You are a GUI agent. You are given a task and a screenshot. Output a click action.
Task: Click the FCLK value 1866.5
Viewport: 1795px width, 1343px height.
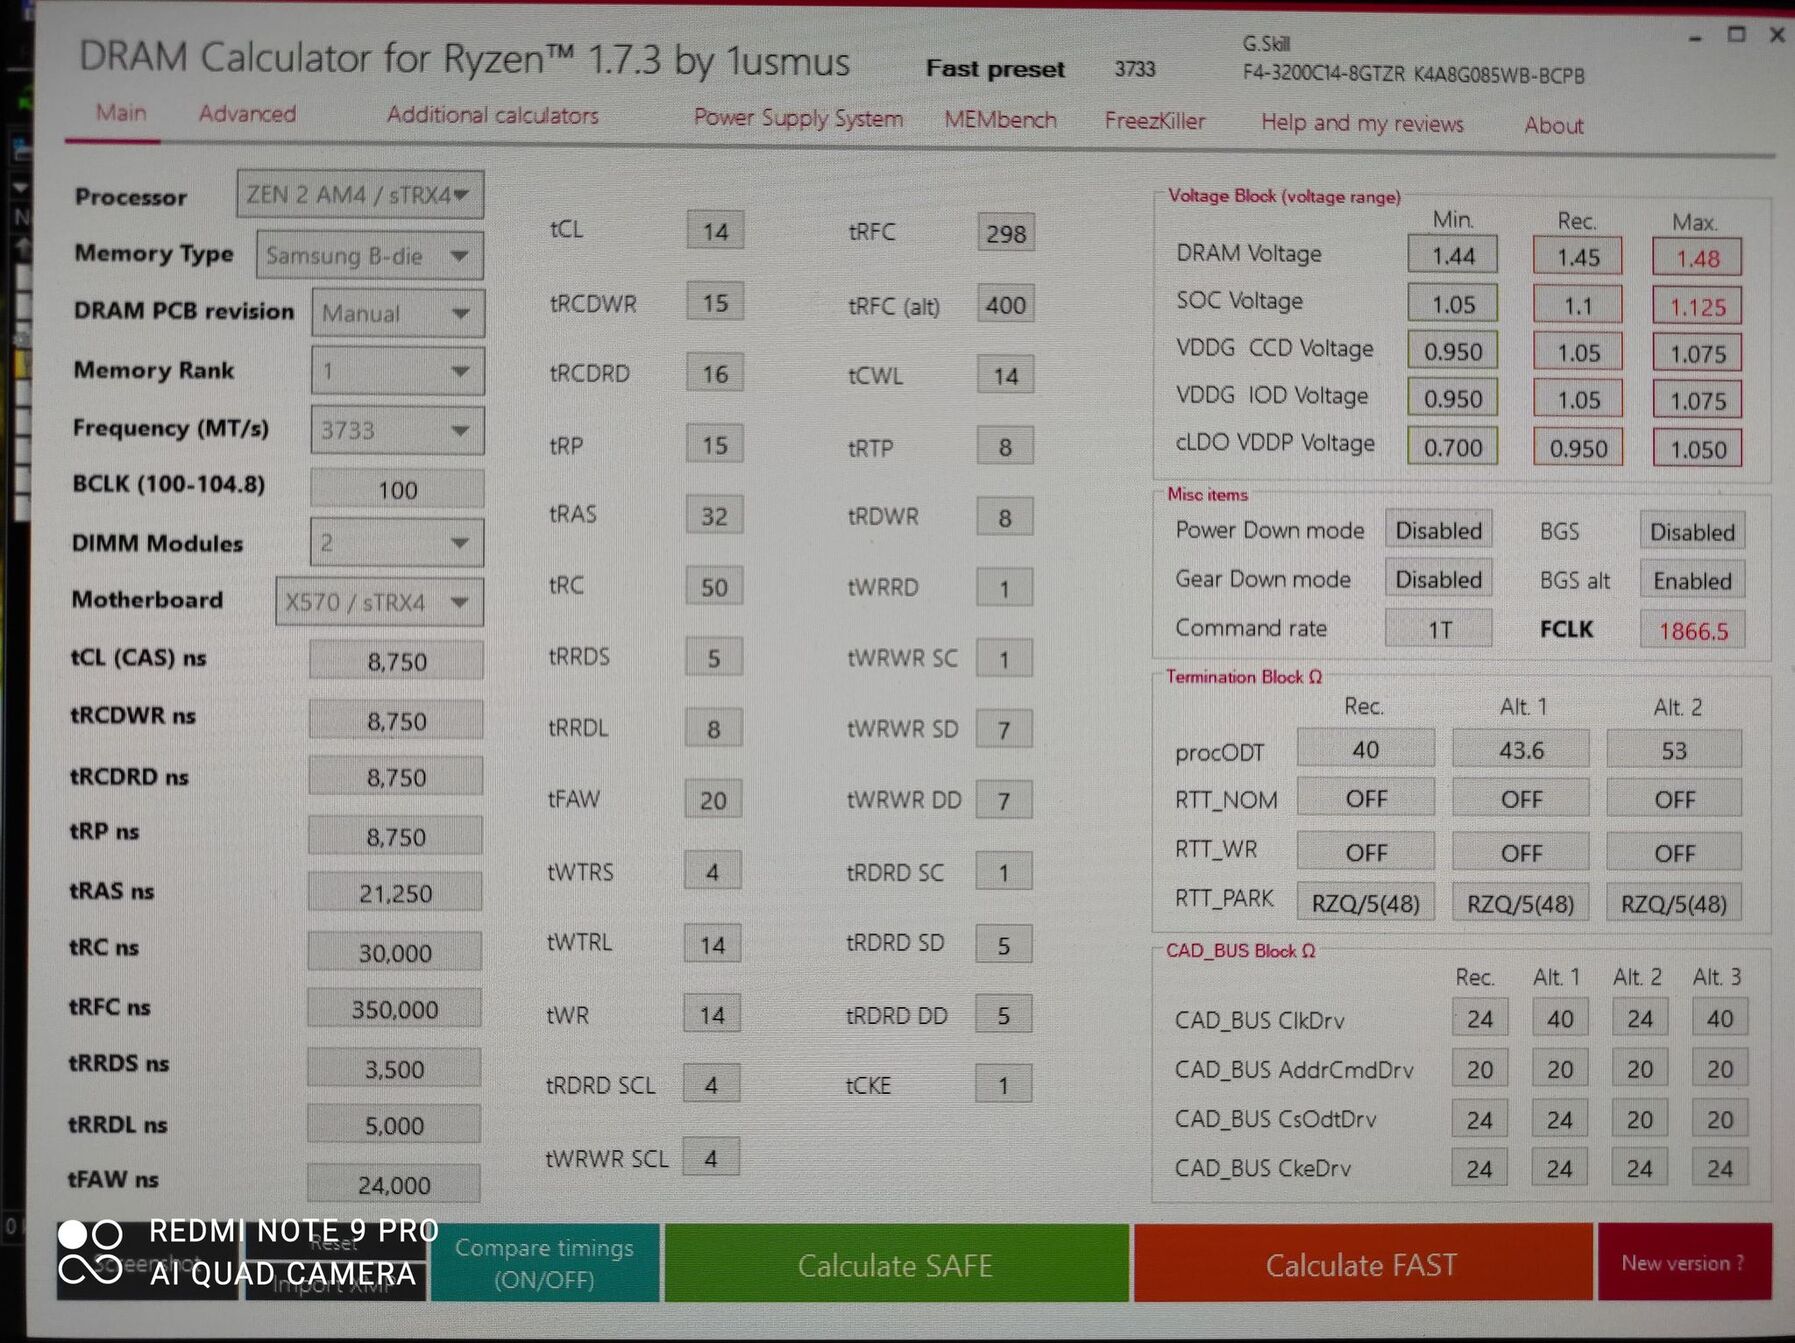pos(1692,630)
